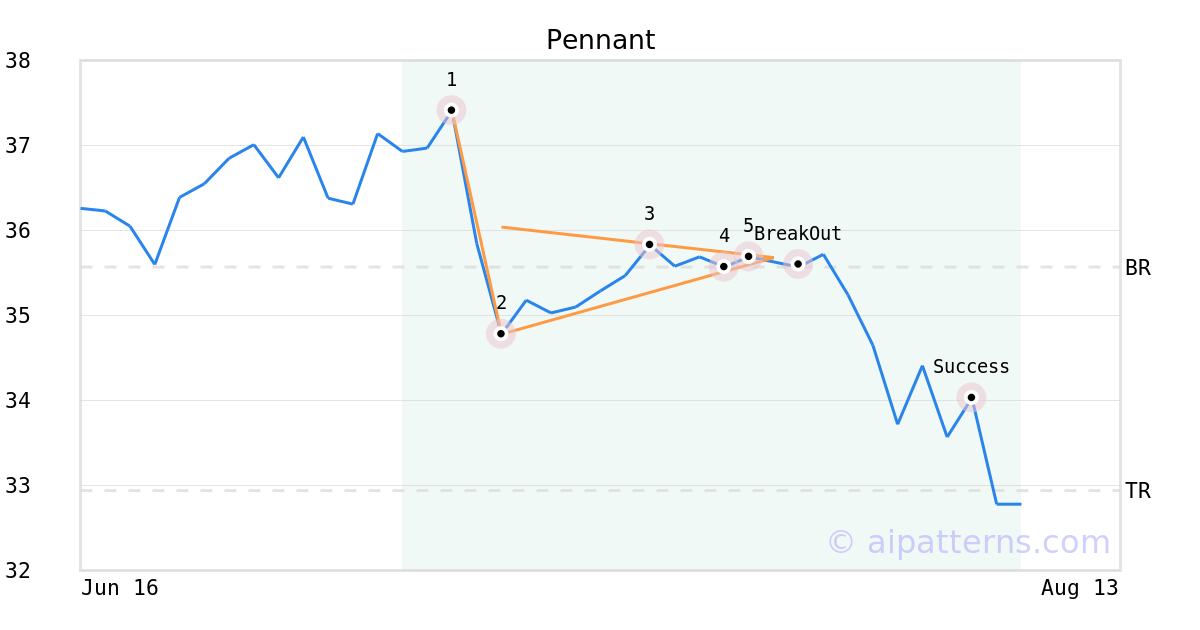This screenshot has width=1200, height=630.
Task: Click pattern point marker 2
Action: pos(501,334)
